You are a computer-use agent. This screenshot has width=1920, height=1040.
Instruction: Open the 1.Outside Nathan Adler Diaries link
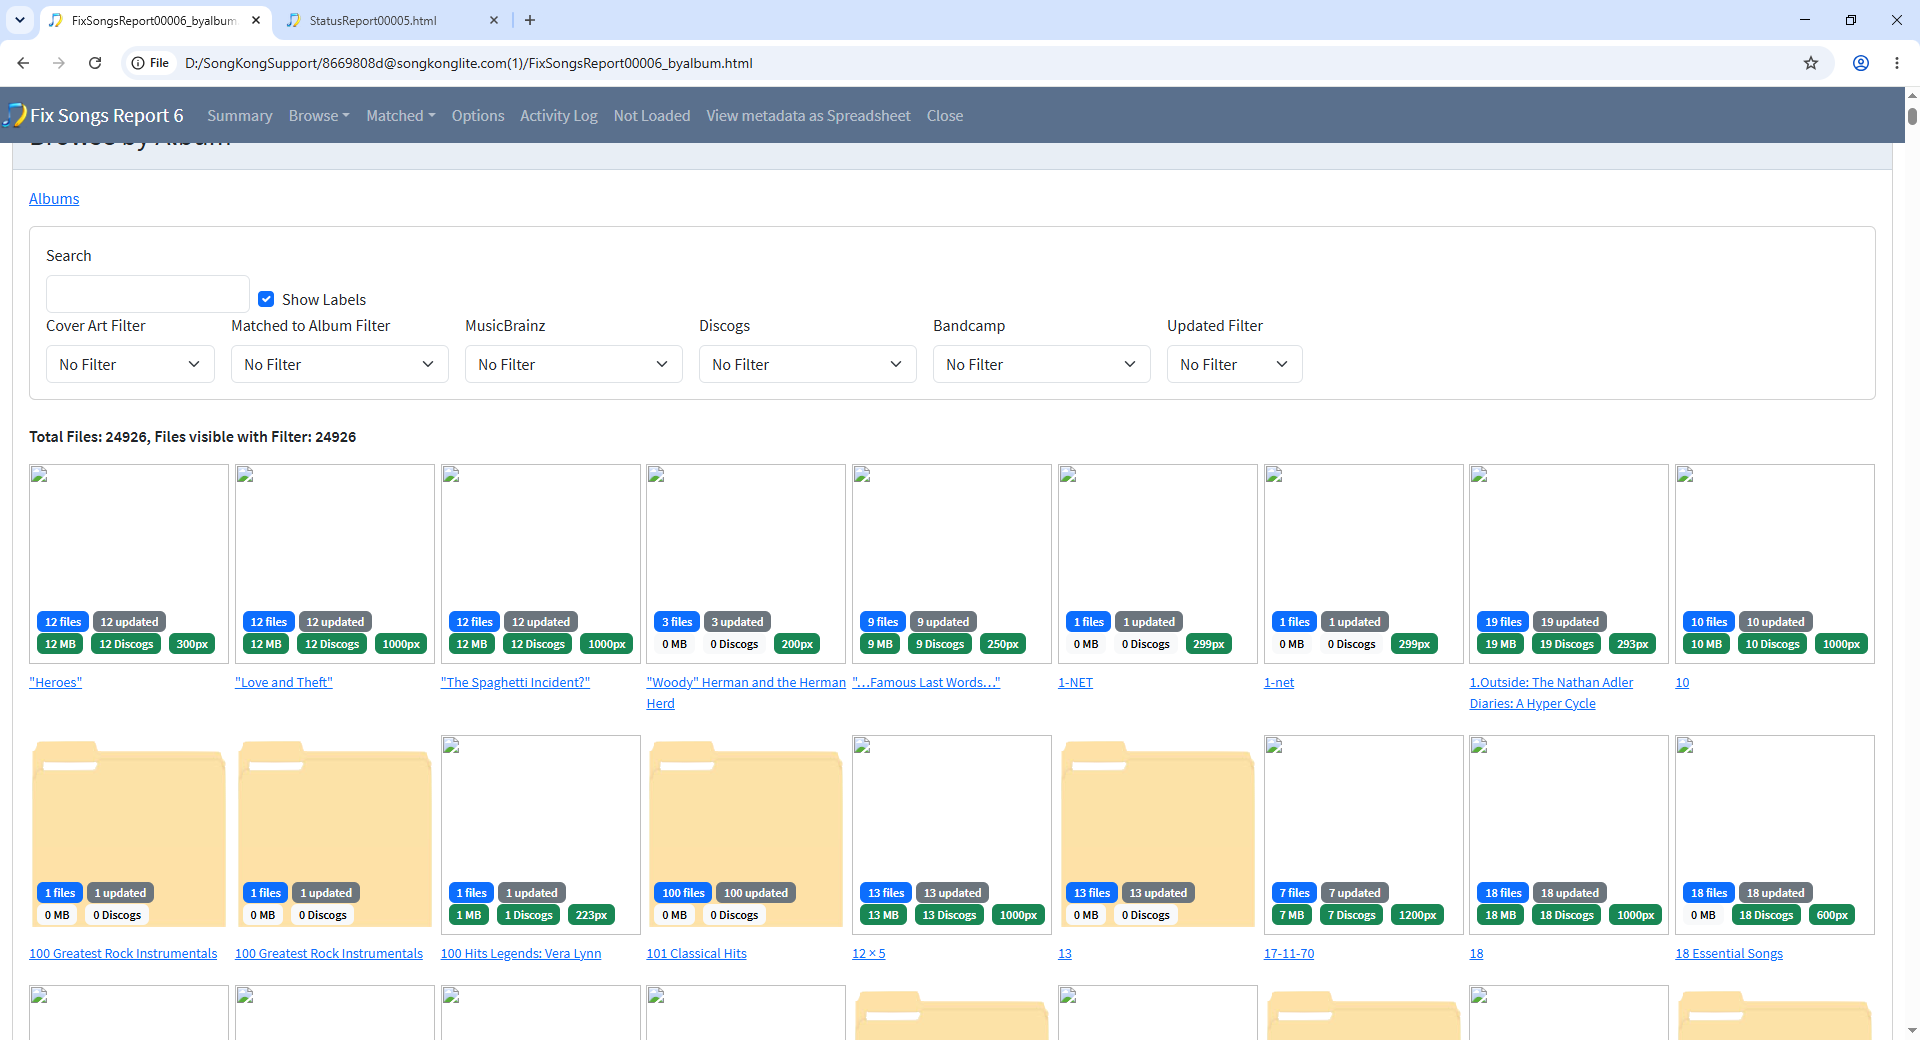click(1551, 693)
